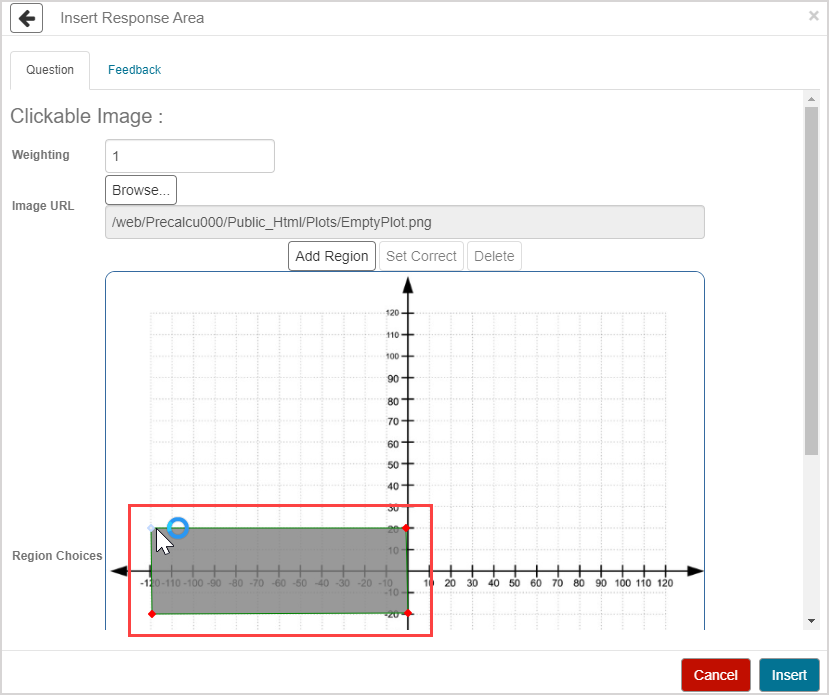The height and width of the screenshot is (695, 829).
Task: Click the Delete region button
Action: (494, 256)
